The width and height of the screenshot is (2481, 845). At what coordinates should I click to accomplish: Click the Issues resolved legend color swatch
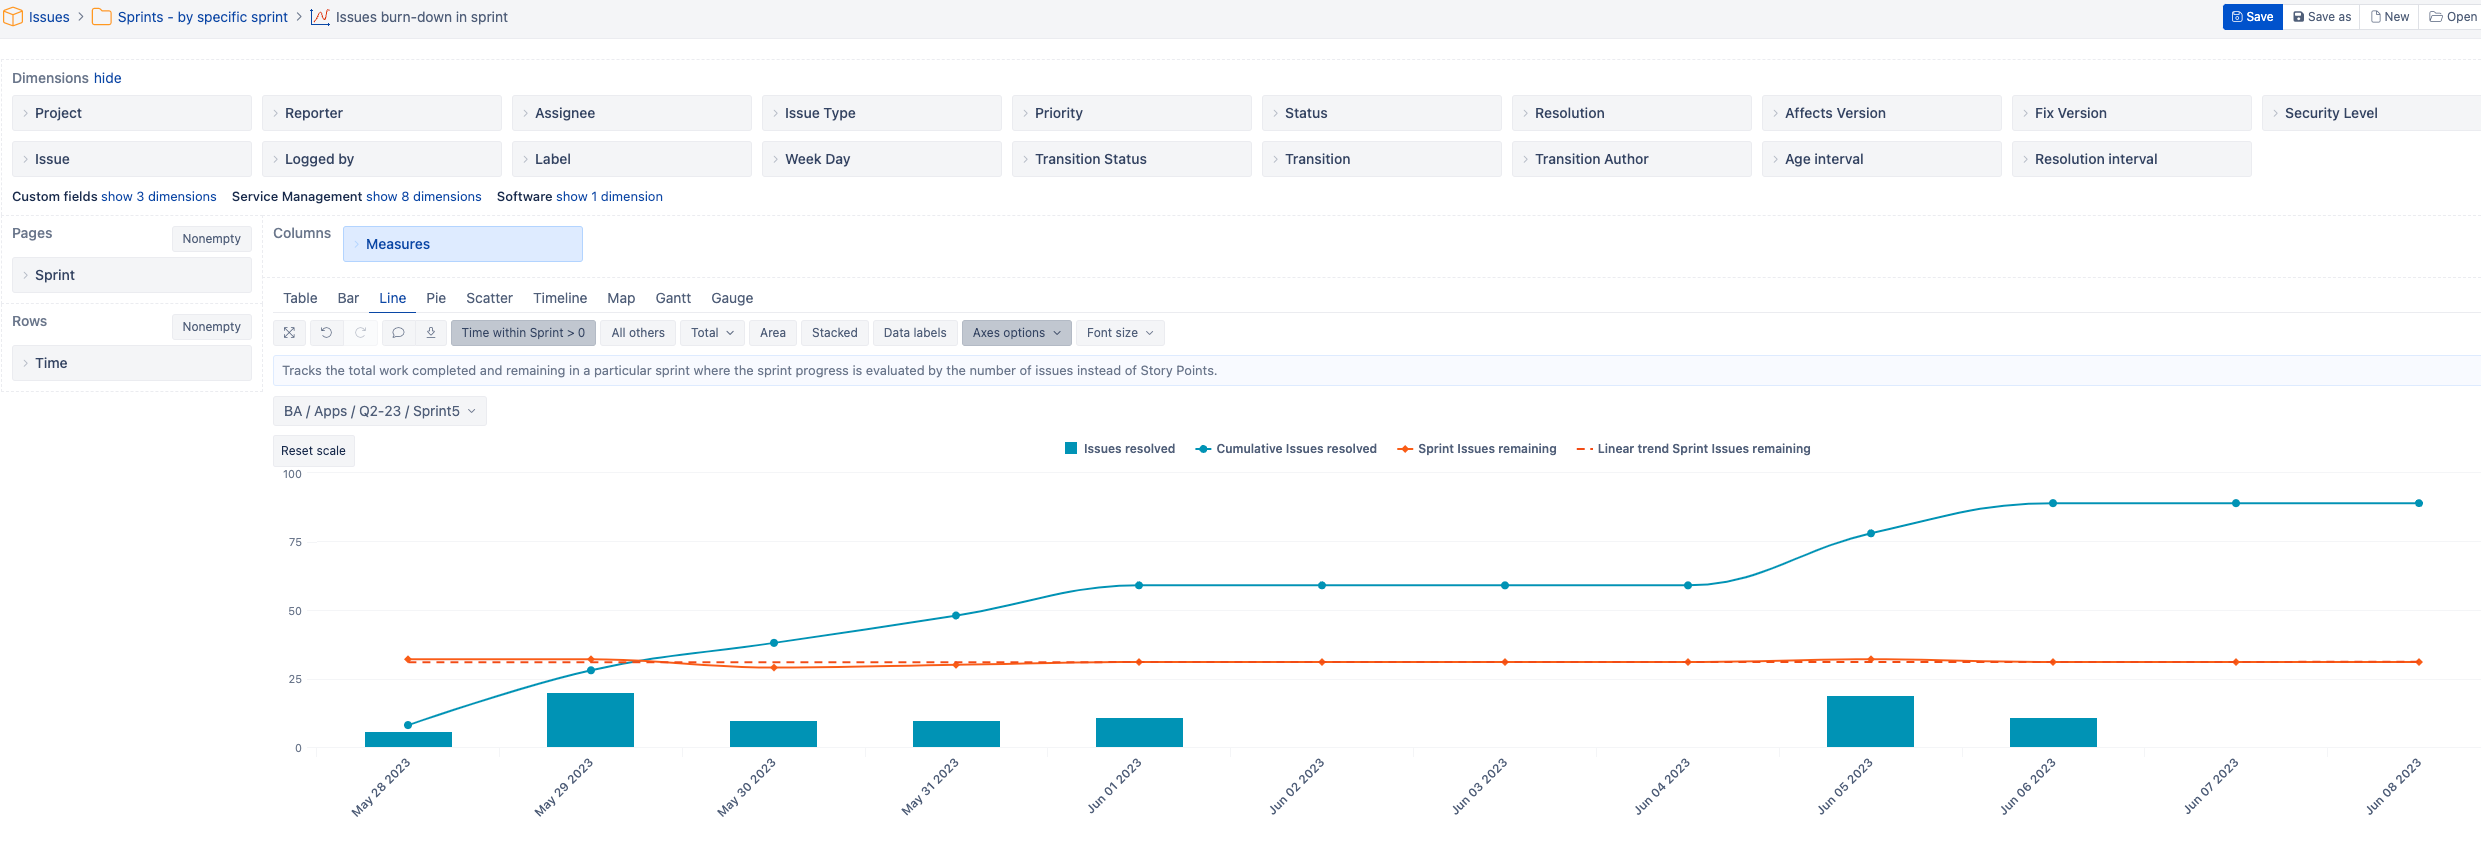(x=1071, y=449)
